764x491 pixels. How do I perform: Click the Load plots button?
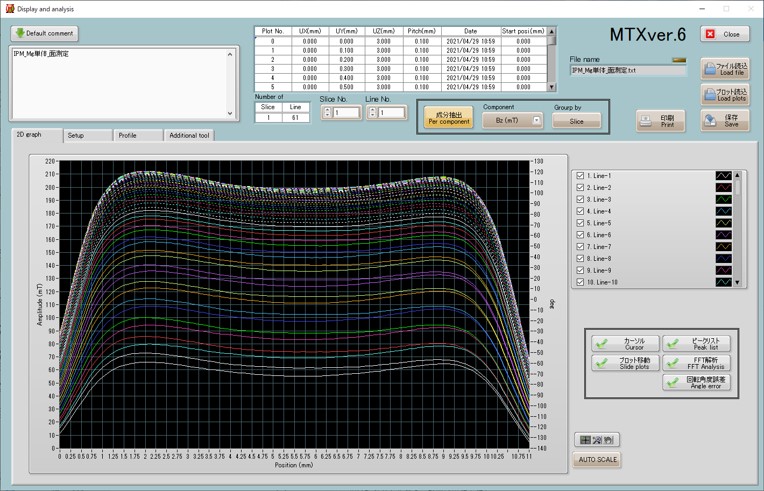pyautogui.click(x=725, y=94)
